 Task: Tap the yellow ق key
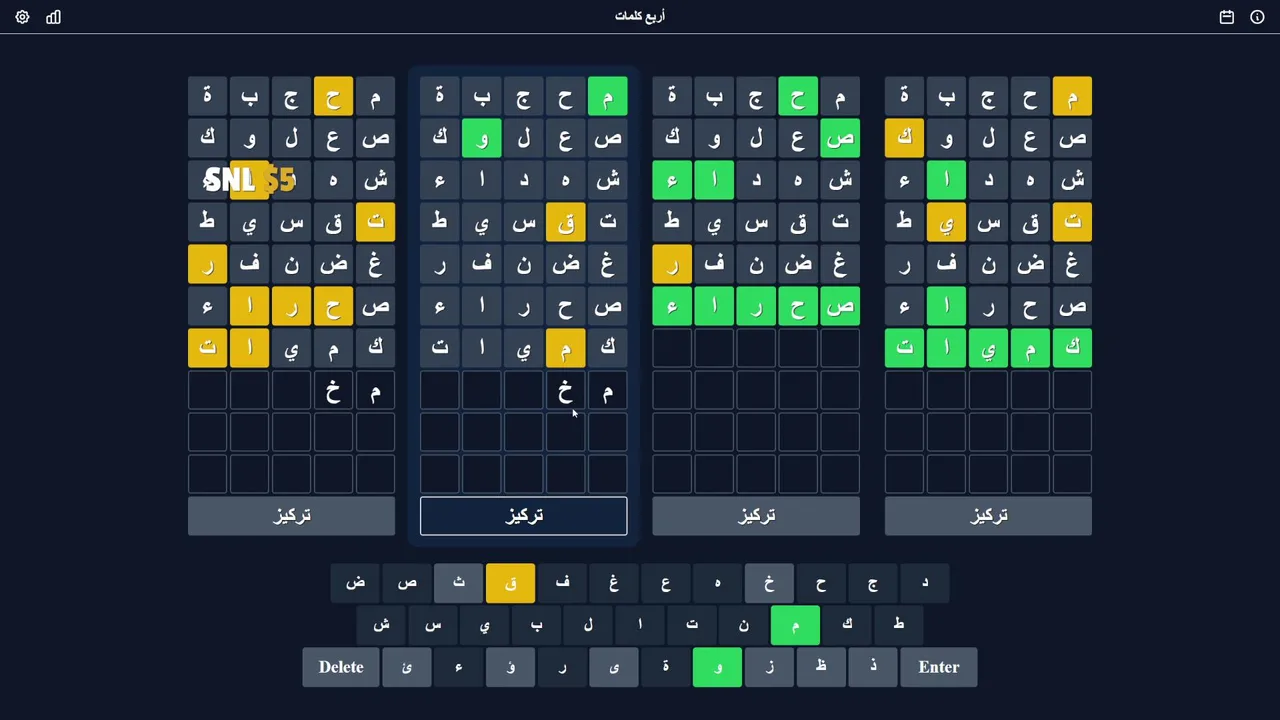pyautogui.click(x=511, y=583)
